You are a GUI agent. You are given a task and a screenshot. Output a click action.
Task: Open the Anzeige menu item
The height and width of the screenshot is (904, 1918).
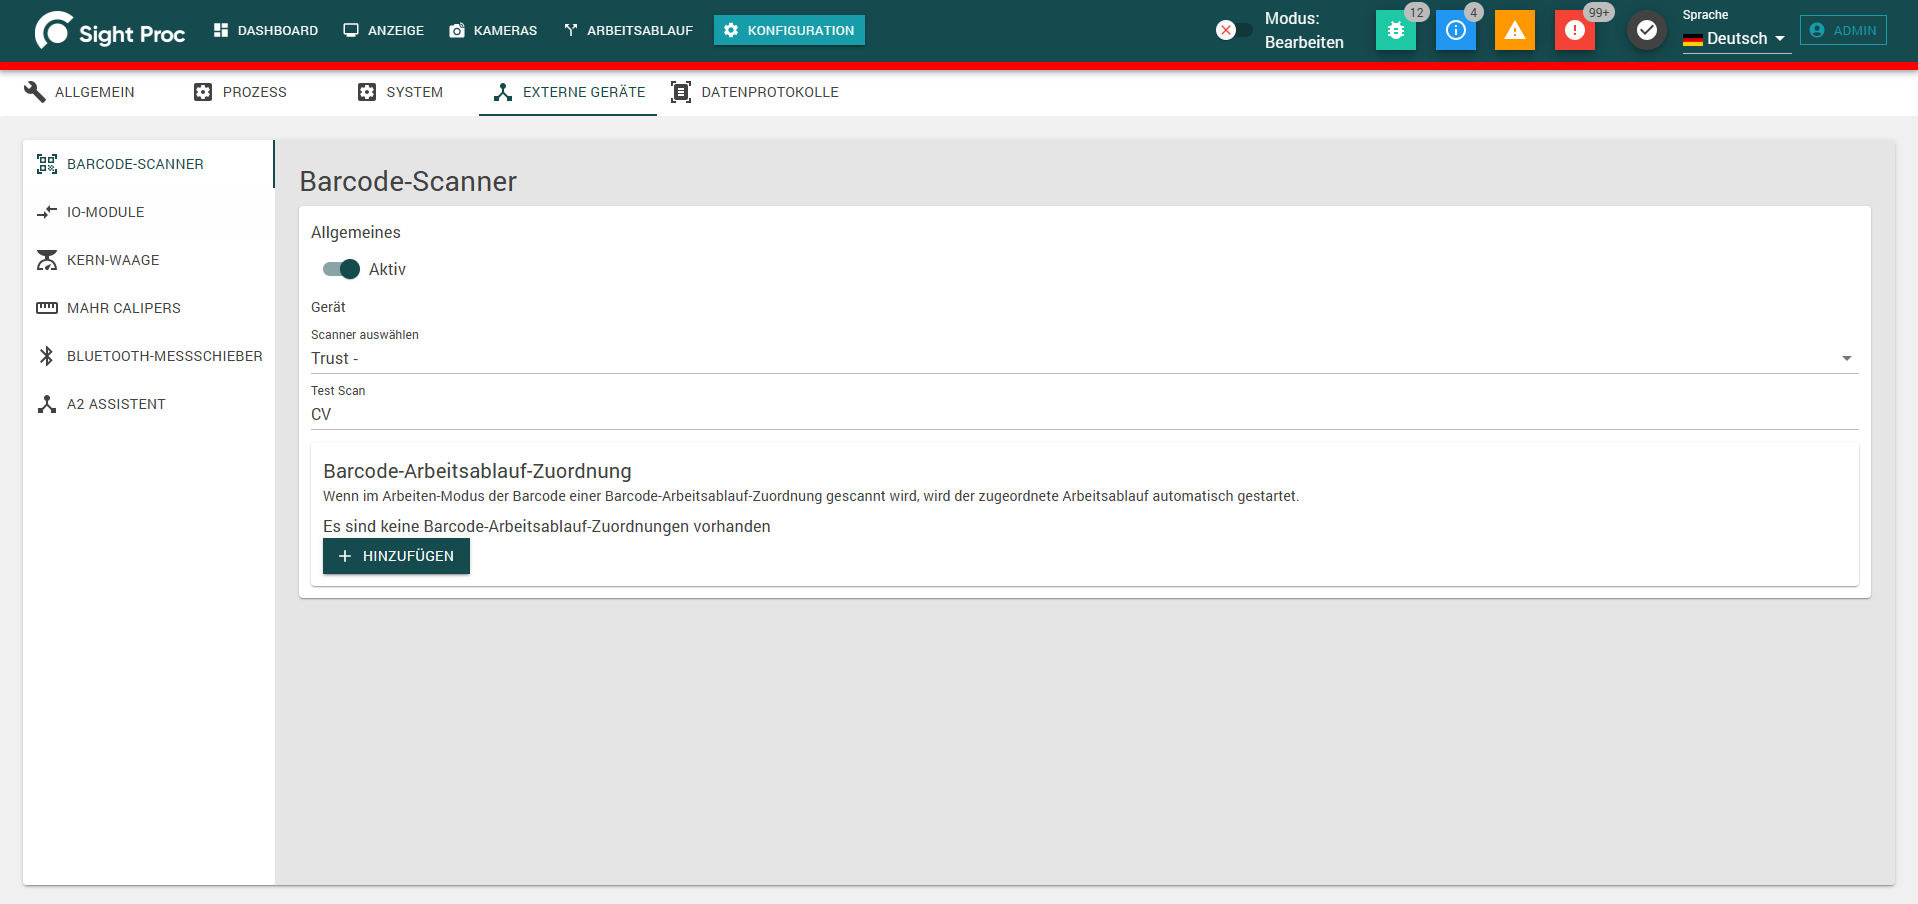coord(384,31)
